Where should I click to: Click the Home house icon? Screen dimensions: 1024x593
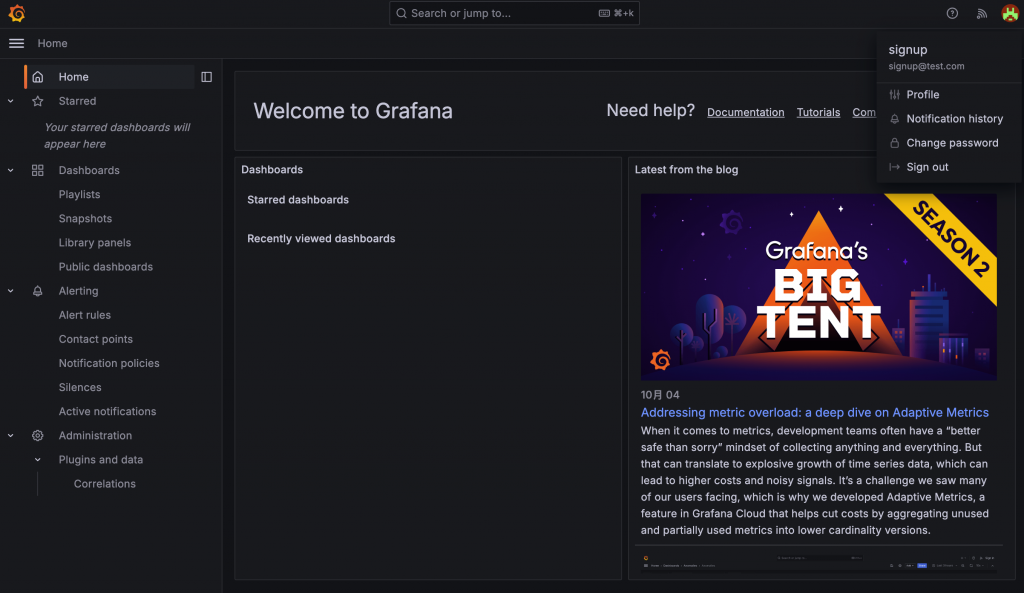coord(38,77)
